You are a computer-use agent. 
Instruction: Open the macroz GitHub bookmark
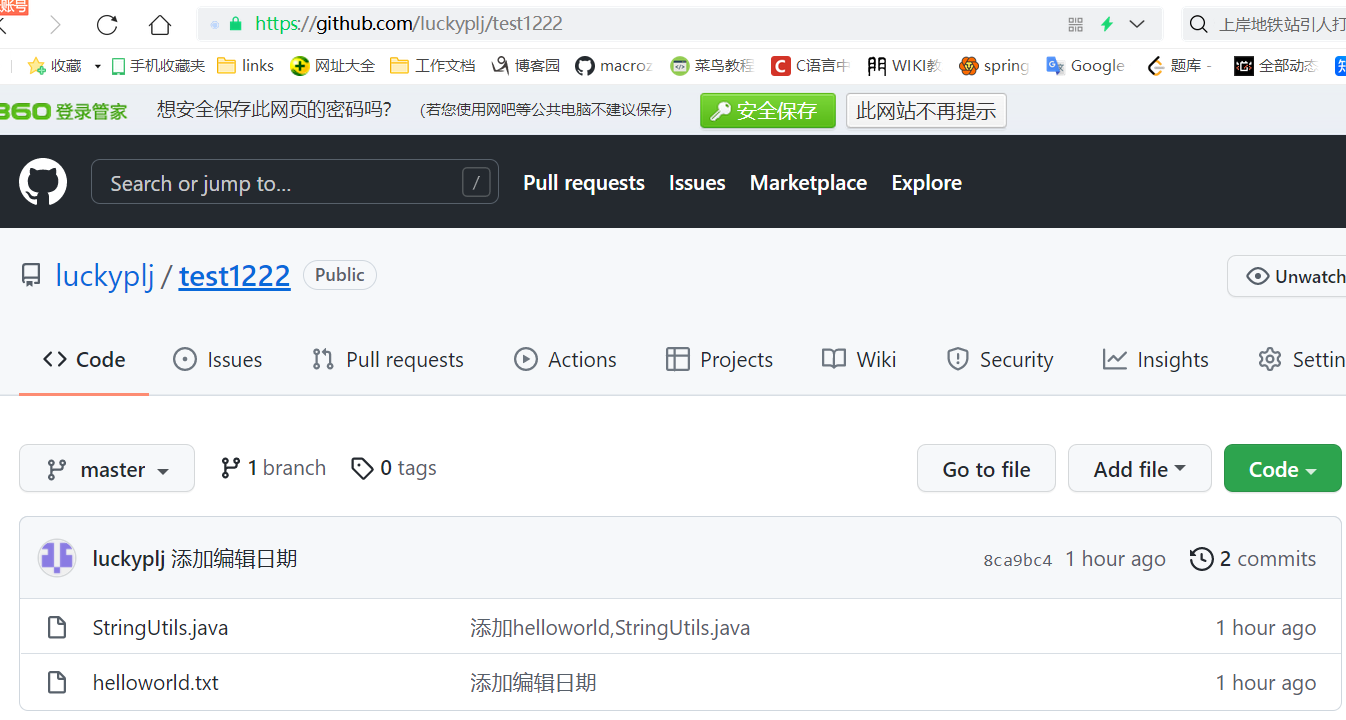pyautogui.click(x=614, y=66)
